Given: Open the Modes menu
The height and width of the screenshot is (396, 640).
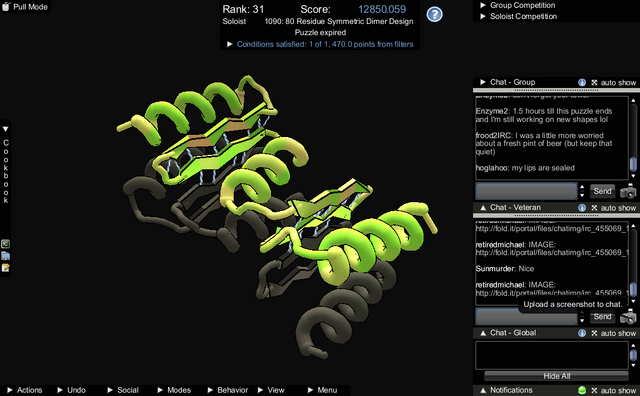Looking at the screenshot, I should click(174, 390).
